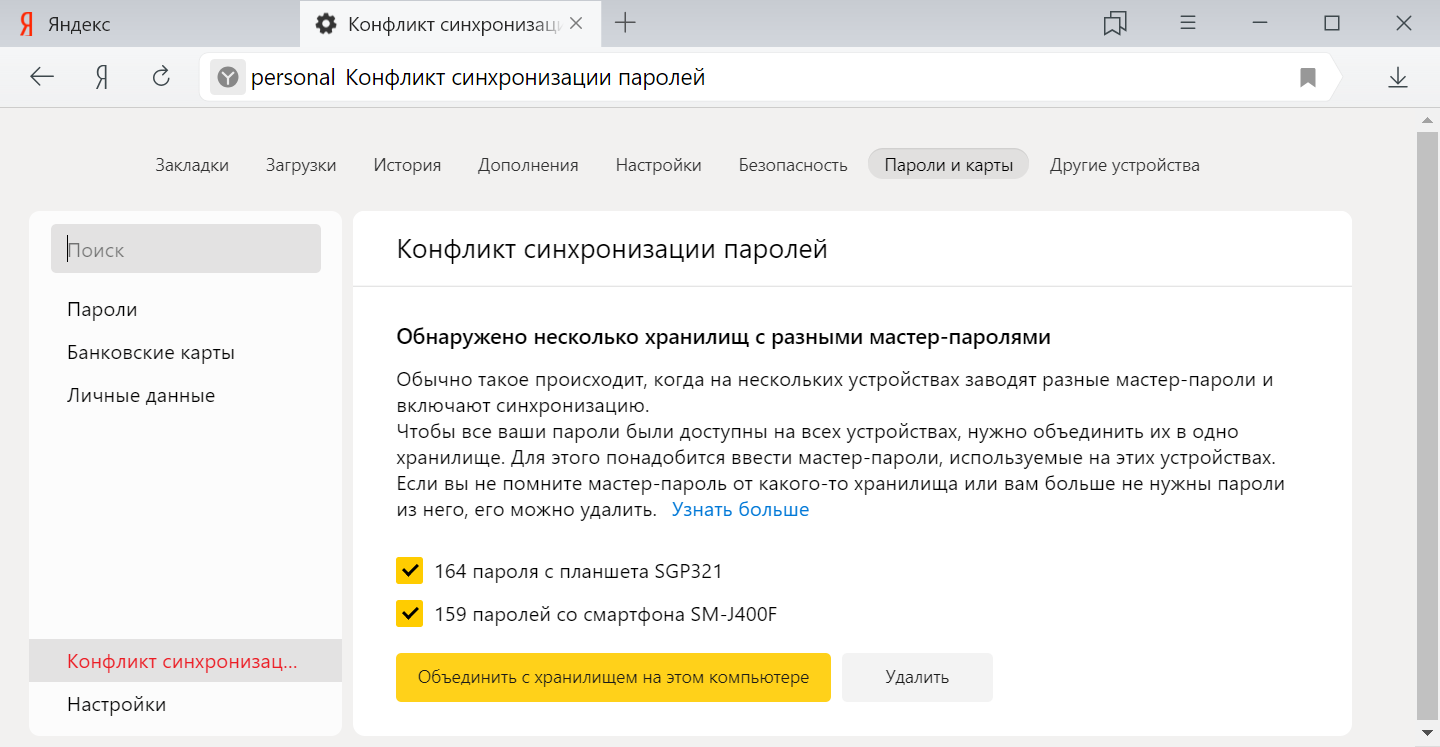Click the site info icon in address bar
Viewport: 1440px width, 747px height.
pyautogui.click(x=228, y=77)
